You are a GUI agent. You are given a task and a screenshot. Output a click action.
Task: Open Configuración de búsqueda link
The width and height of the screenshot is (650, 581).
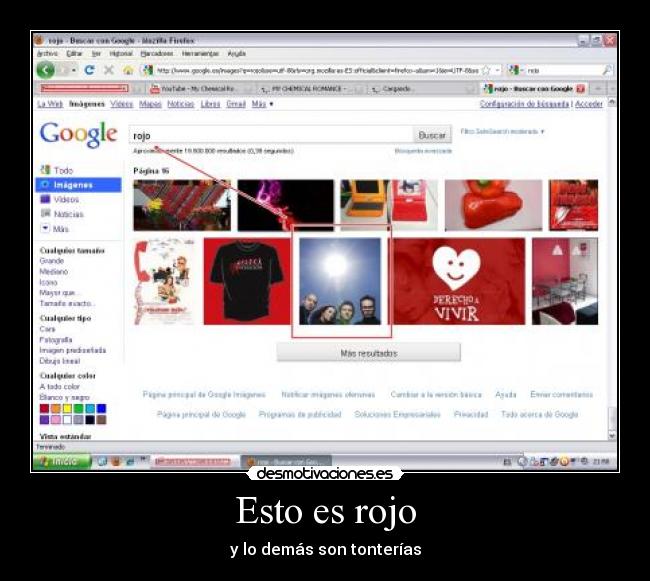pos(524,104)
